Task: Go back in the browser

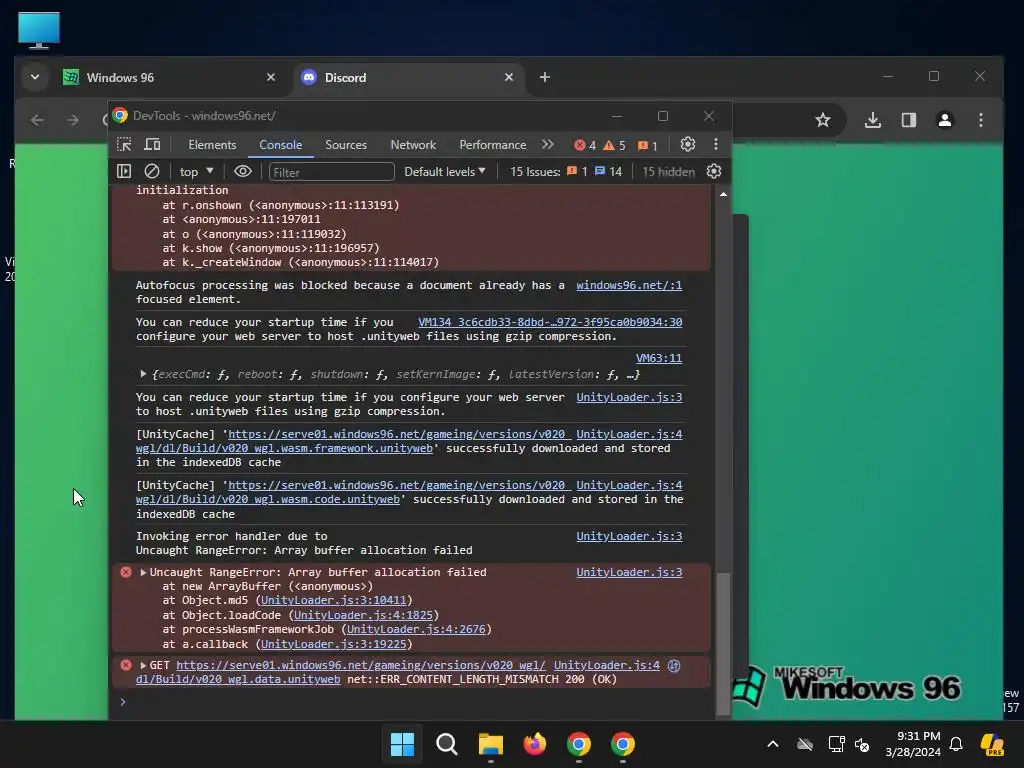Action: [37, 120]
